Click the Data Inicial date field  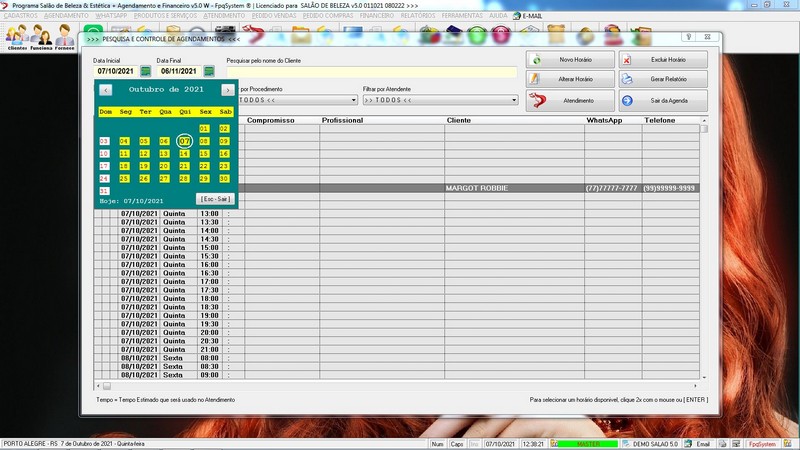(116, 71)
